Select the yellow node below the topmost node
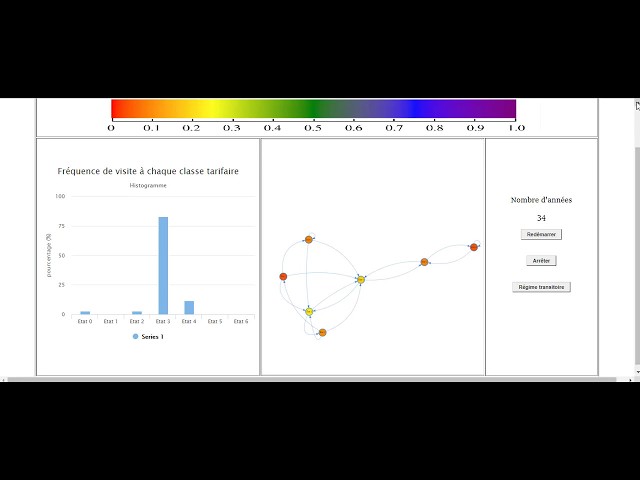The width and height of the screenshot is (640, 480). click(x=309, y=312)
